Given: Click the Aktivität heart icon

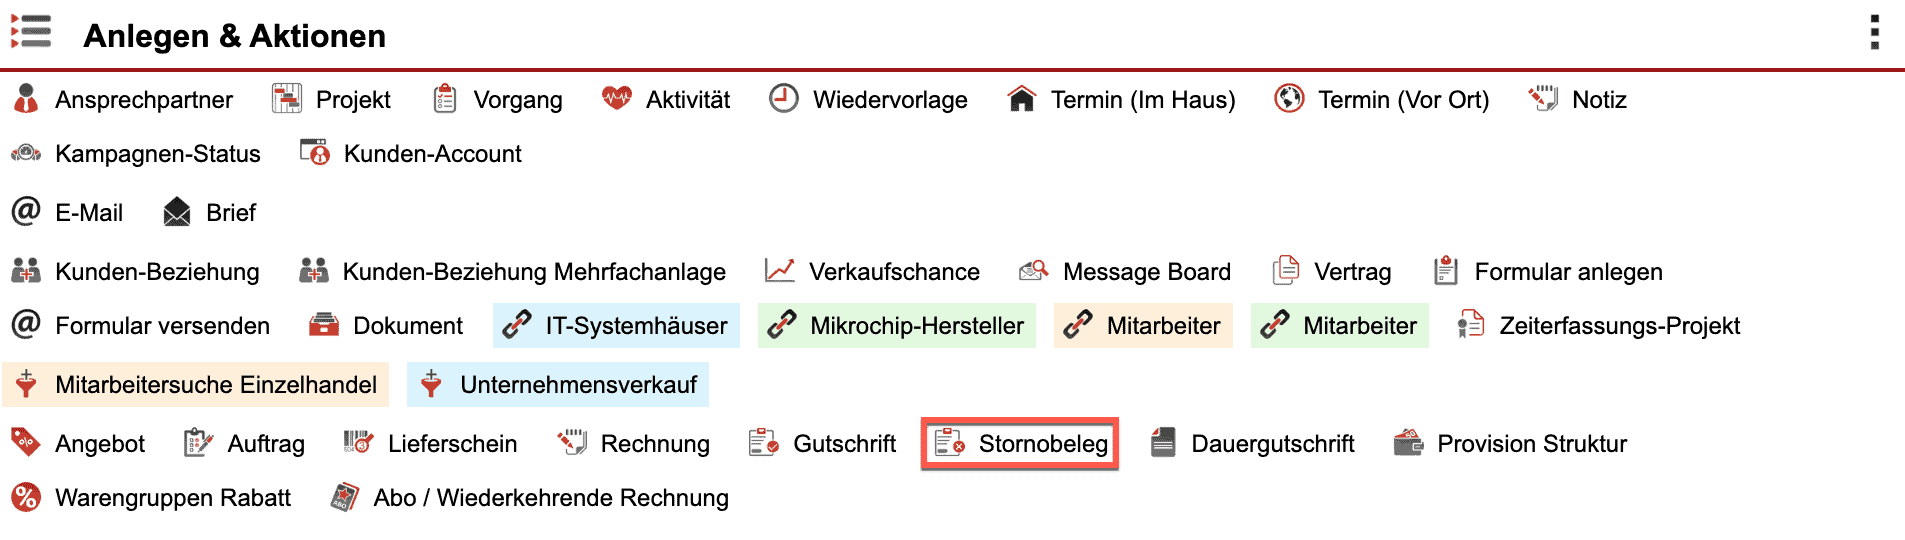Looking at the screenshot, I should 617,98.
